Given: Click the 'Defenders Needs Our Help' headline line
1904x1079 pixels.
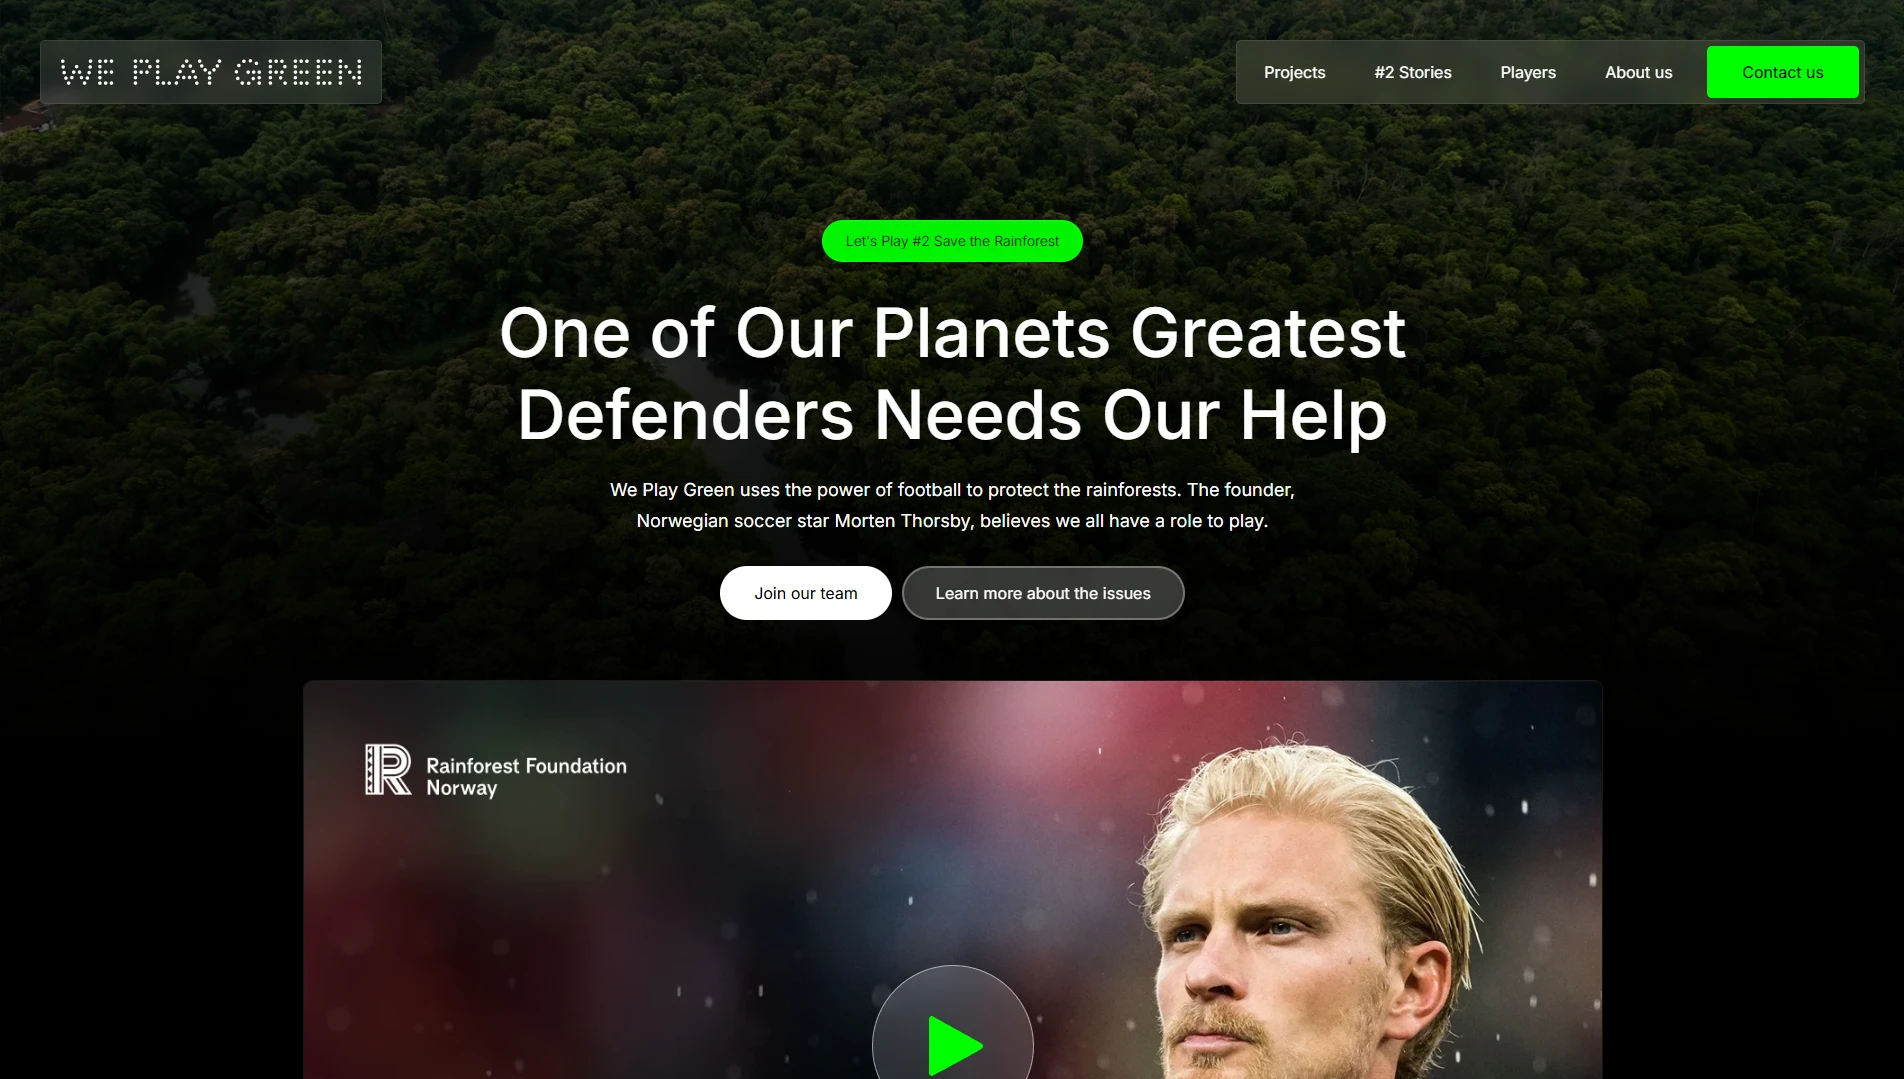Looking at the screenshot, I should [952, 414].
